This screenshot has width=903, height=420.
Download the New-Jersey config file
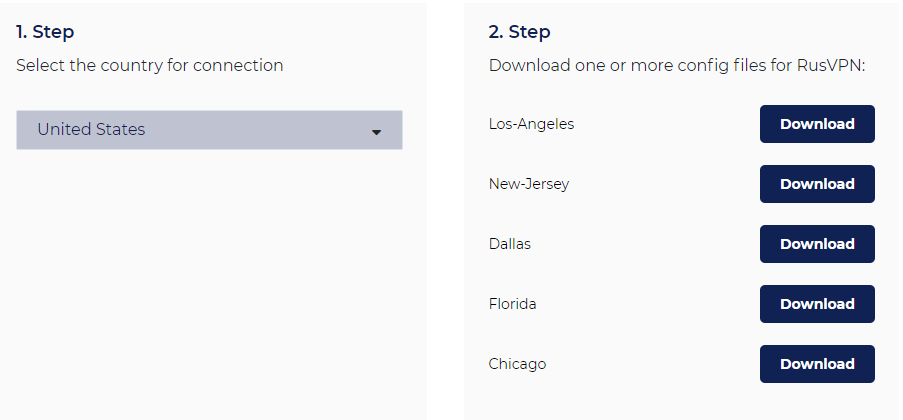pos(817,184)
